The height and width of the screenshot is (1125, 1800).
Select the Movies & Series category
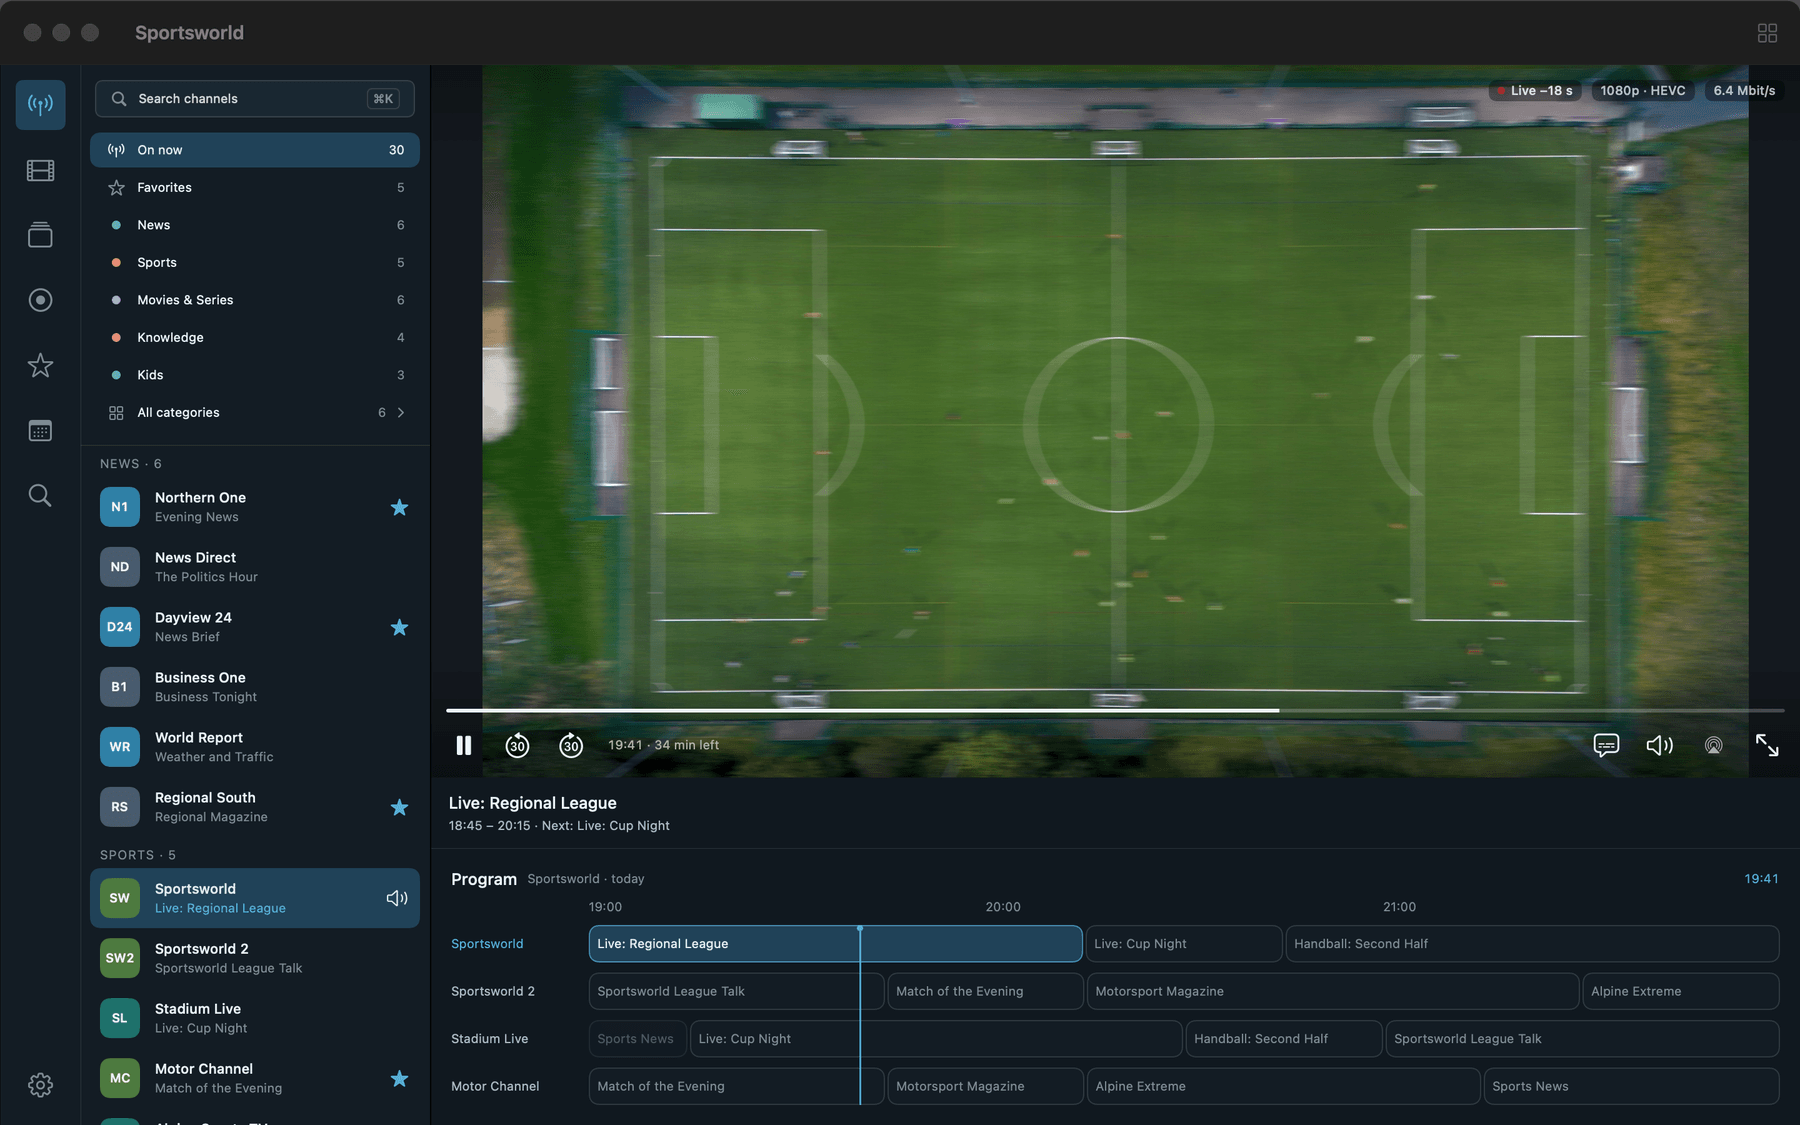[255, 300]
